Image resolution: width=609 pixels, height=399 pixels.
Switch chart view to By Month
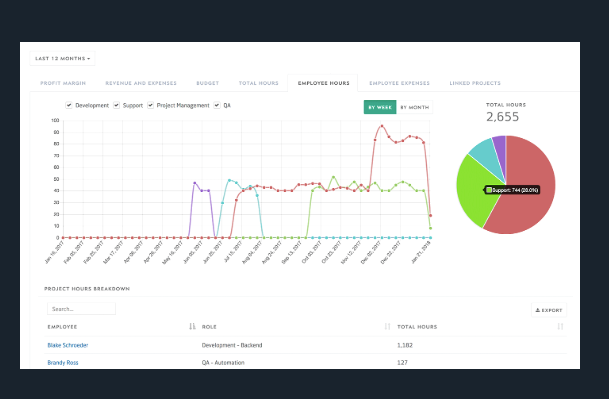click(x=414, y=107)
